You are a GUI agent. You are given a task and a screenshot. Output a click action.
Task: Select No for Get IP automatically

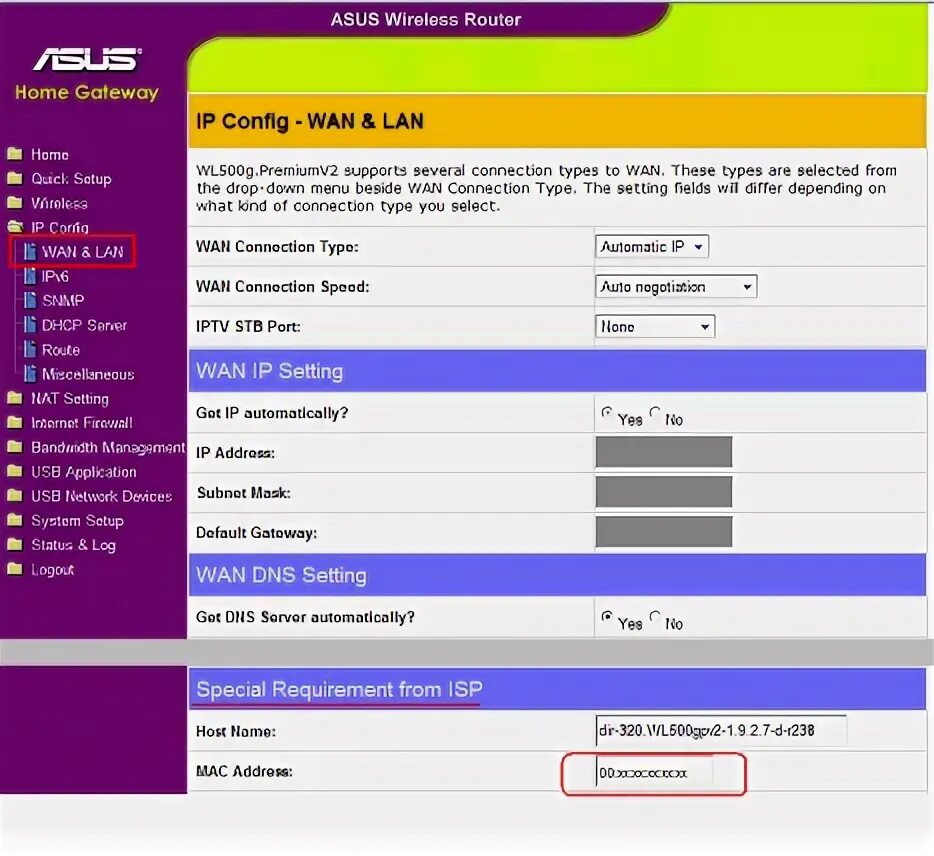tap(655, 412)
